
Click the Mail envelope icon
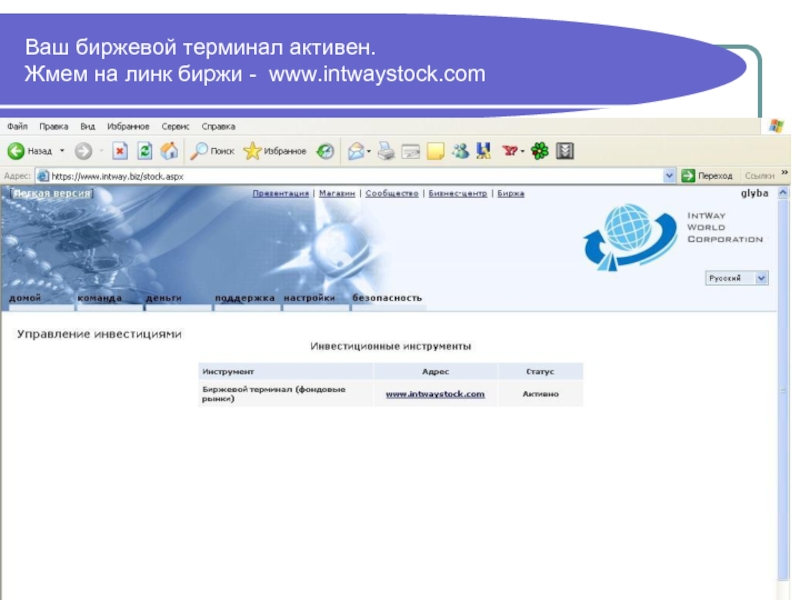point(356,151)
